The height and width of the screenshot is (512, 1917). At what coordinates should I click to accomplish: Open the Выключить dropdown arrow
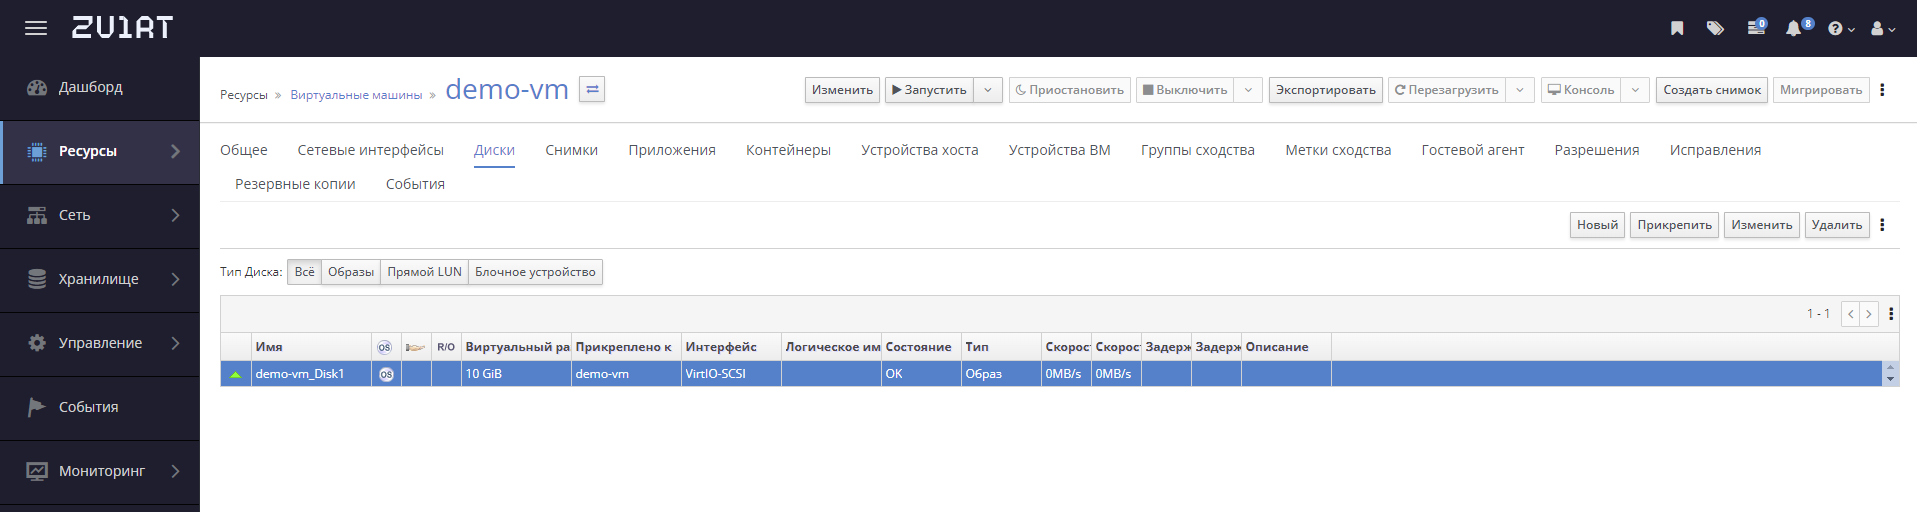tap(1248, 90)
